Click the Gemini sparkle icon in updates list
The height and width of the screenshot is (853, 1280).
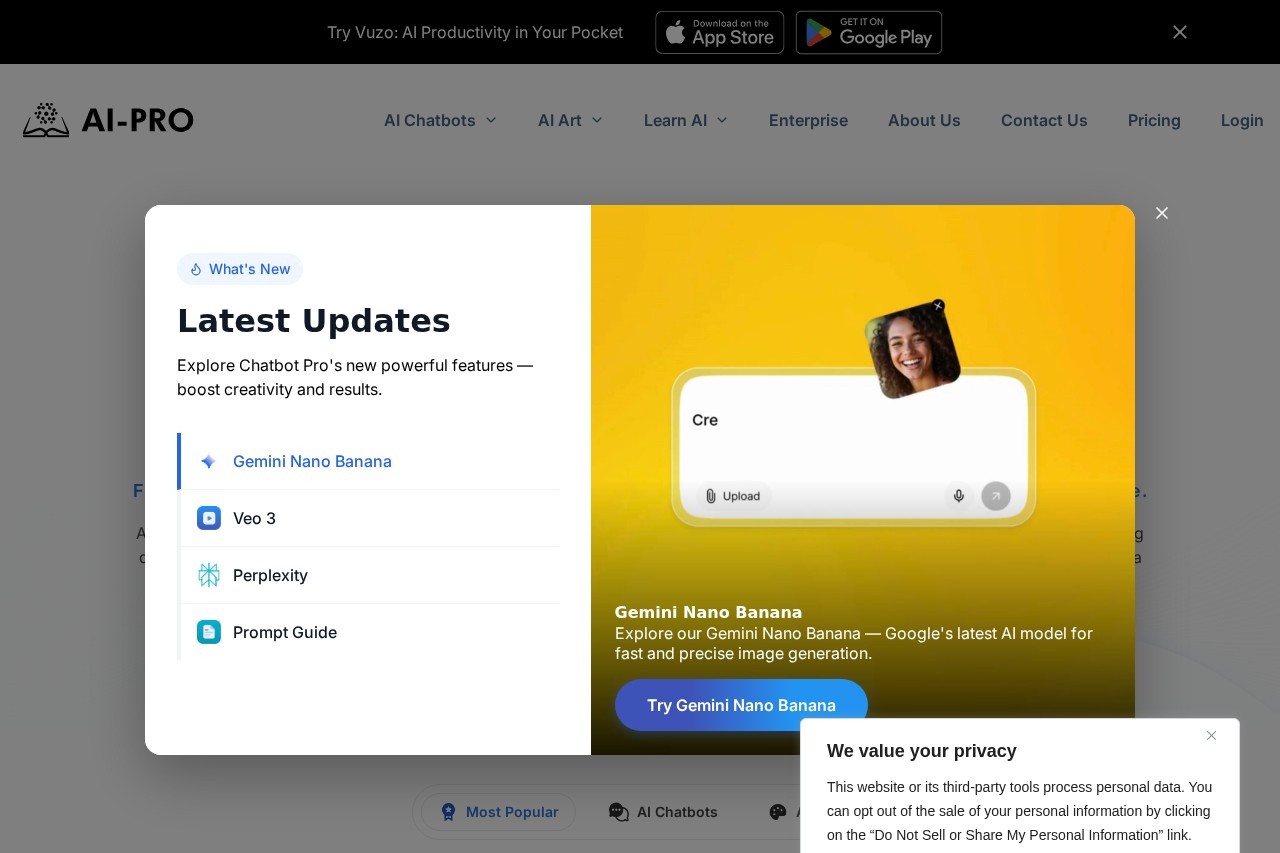(x=208, y=462)
